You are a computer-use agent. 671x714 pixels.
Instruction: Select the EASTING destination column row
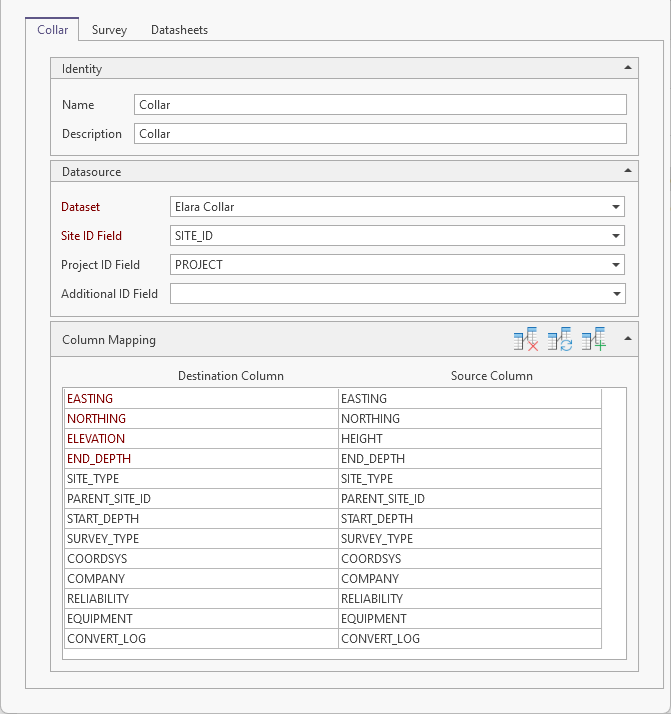click(x=201, y=399)
